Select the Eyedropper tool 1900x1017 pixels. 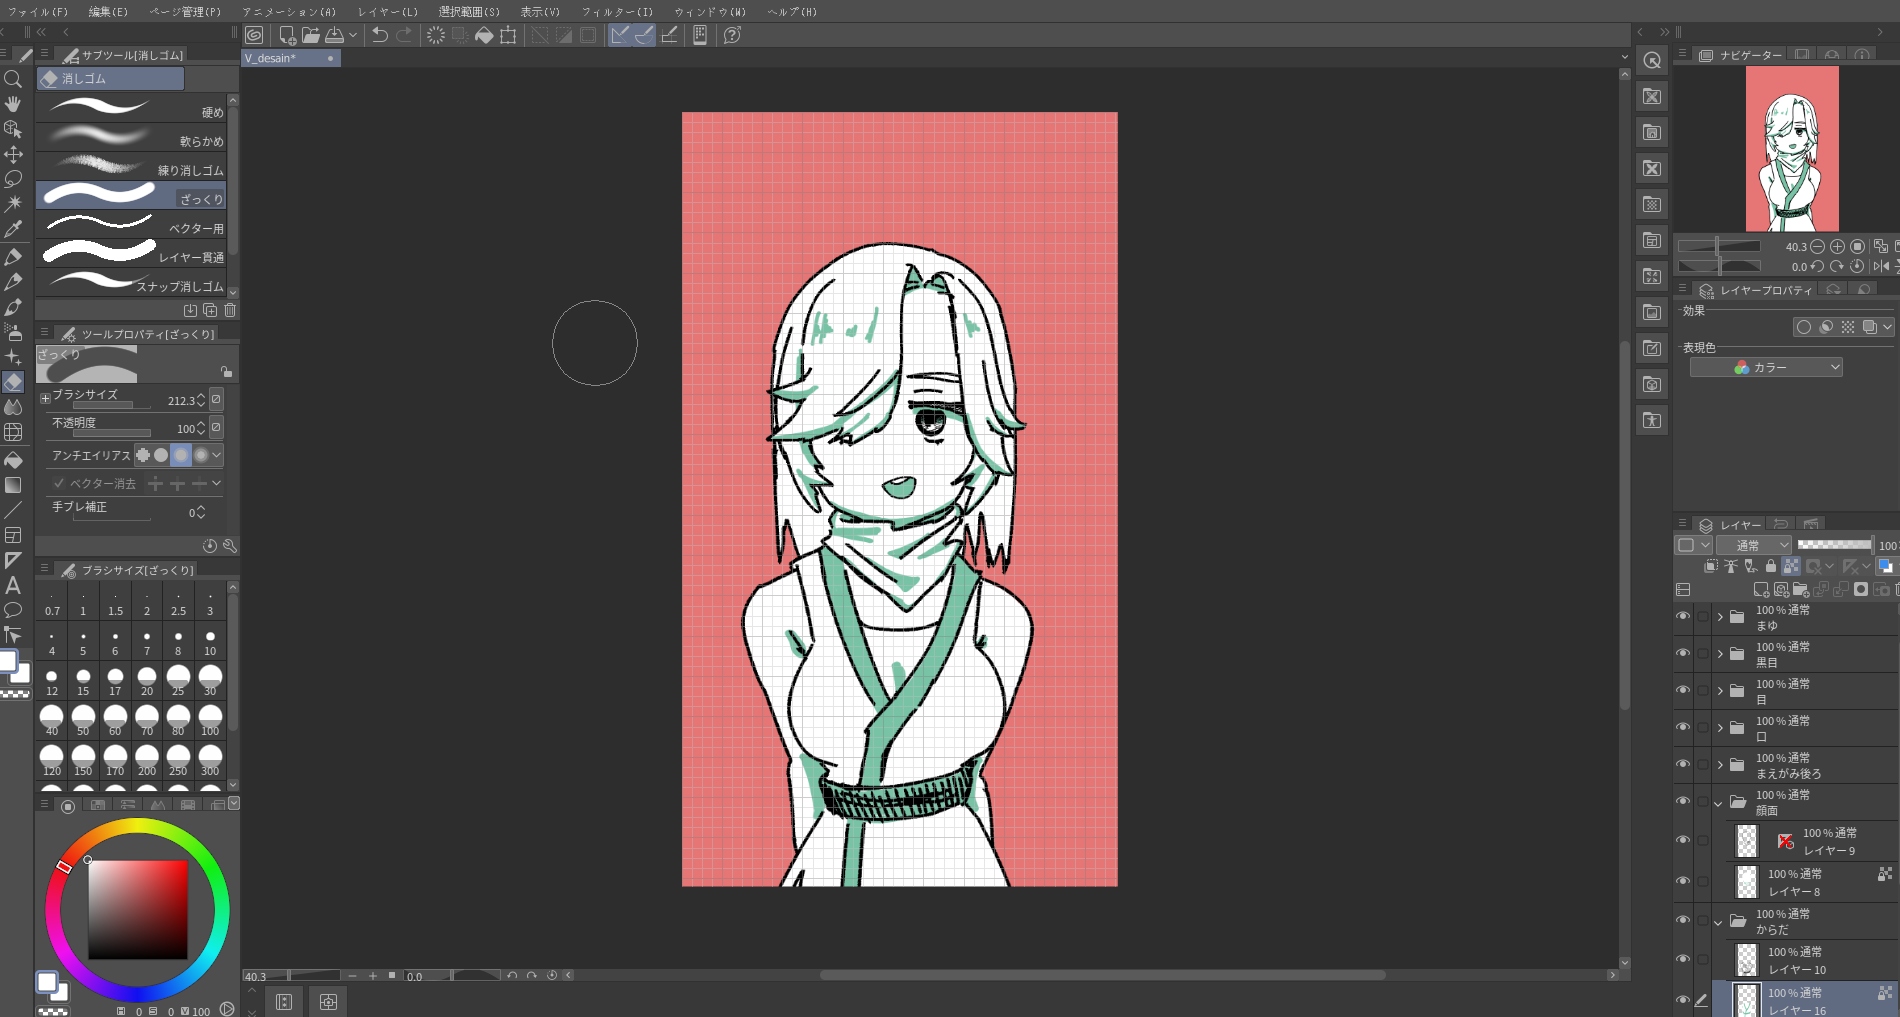(x=14, y=228)
